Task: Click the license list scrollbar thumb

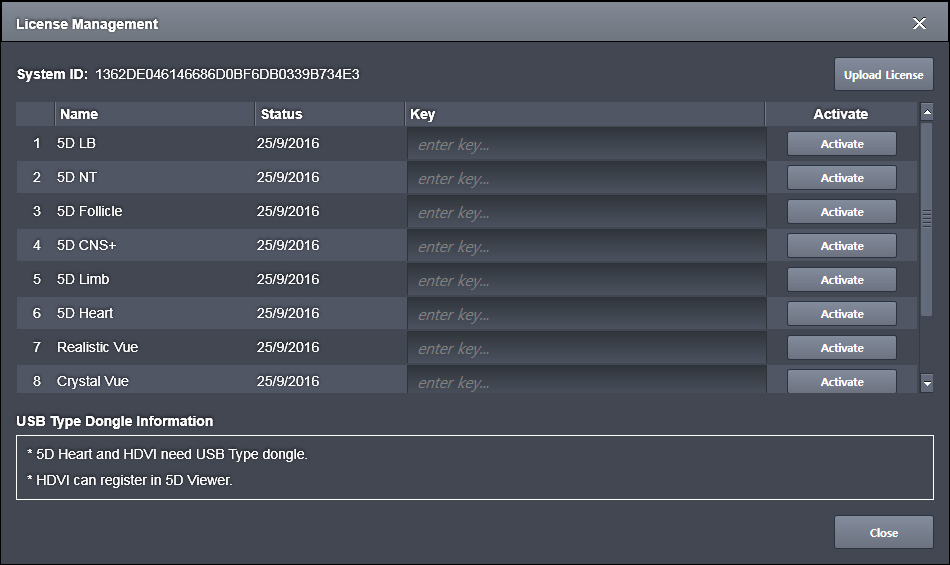Action: tap(926, 220)
